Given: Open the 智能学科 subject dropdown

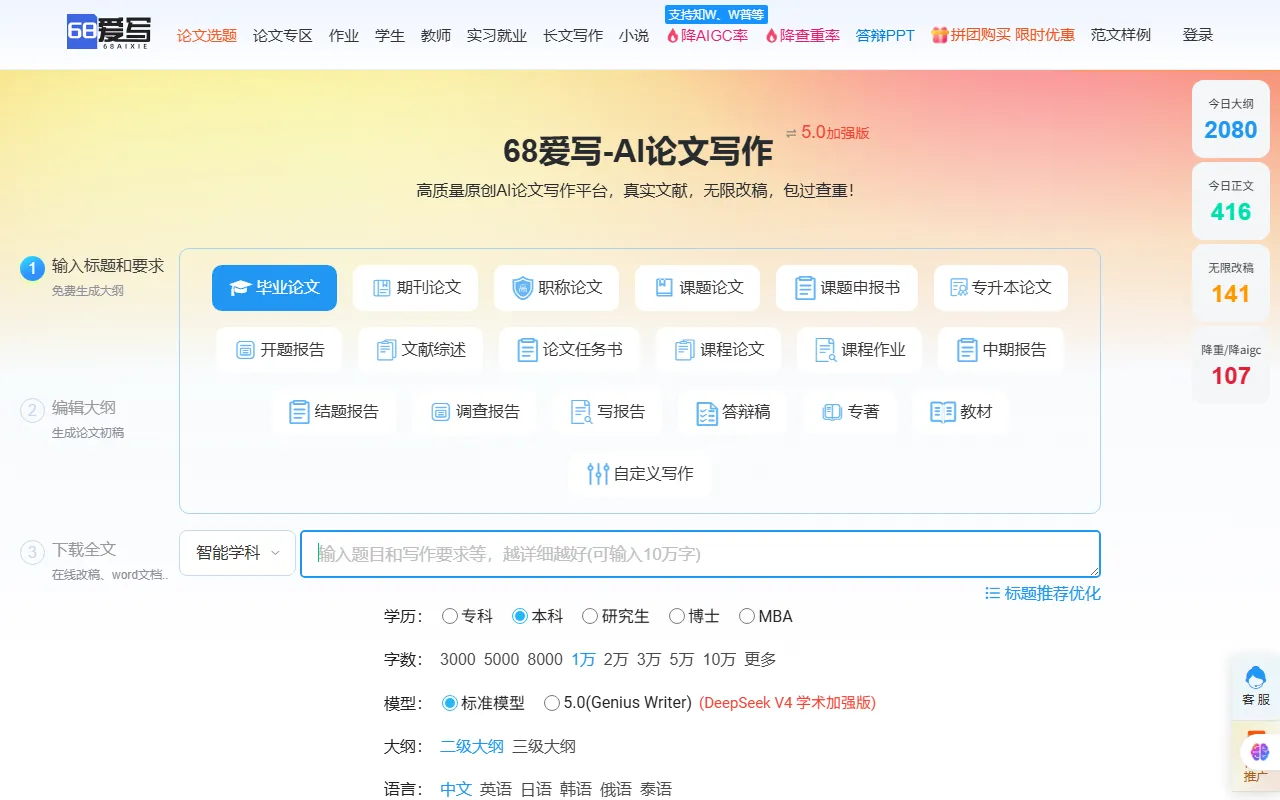Looking at the screenshot, I should [238, 553].
